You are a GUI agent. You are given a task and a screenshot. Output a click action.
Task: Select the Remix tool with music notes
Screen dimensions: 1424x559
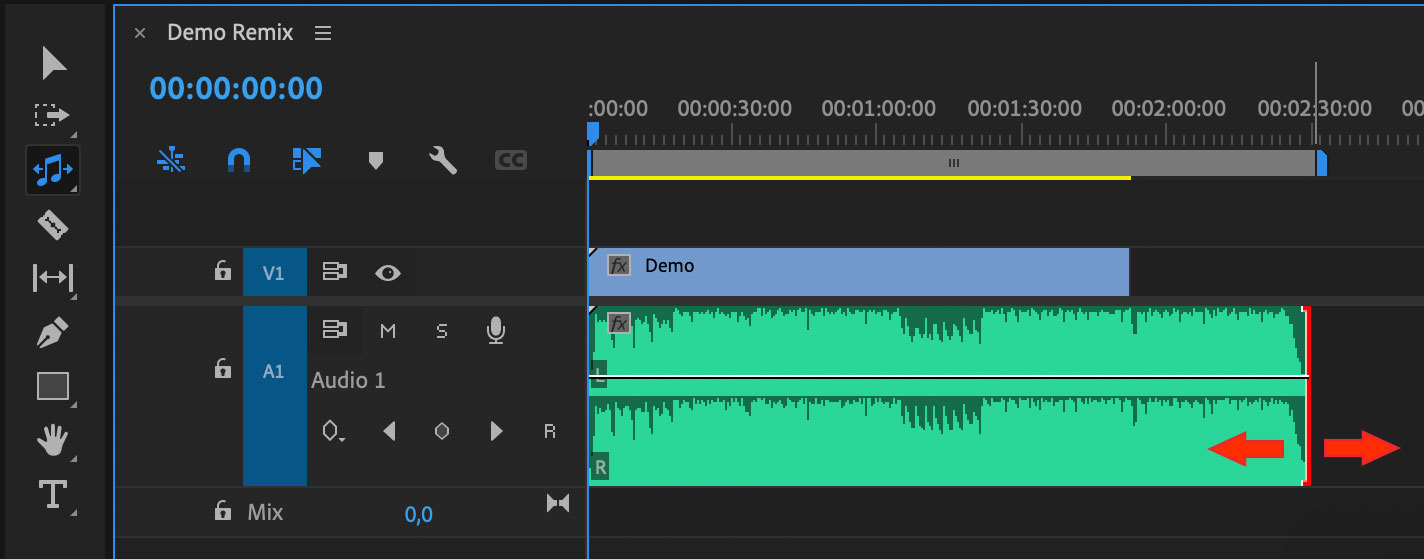coord(53,170)
